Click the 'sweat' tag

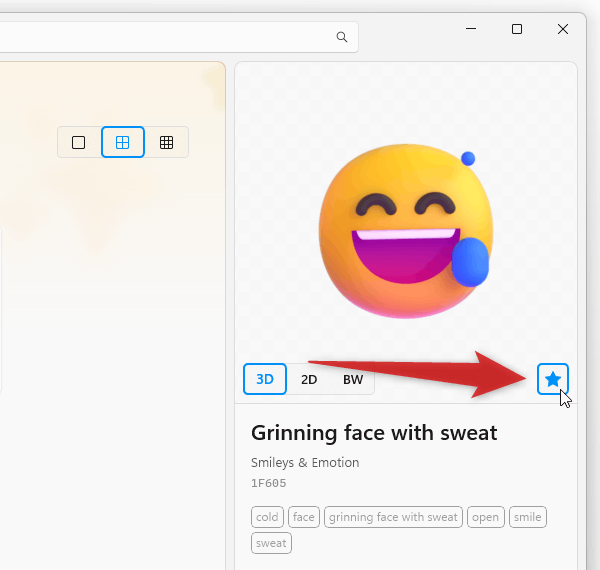pyautogui.click(x=271, y=543)
